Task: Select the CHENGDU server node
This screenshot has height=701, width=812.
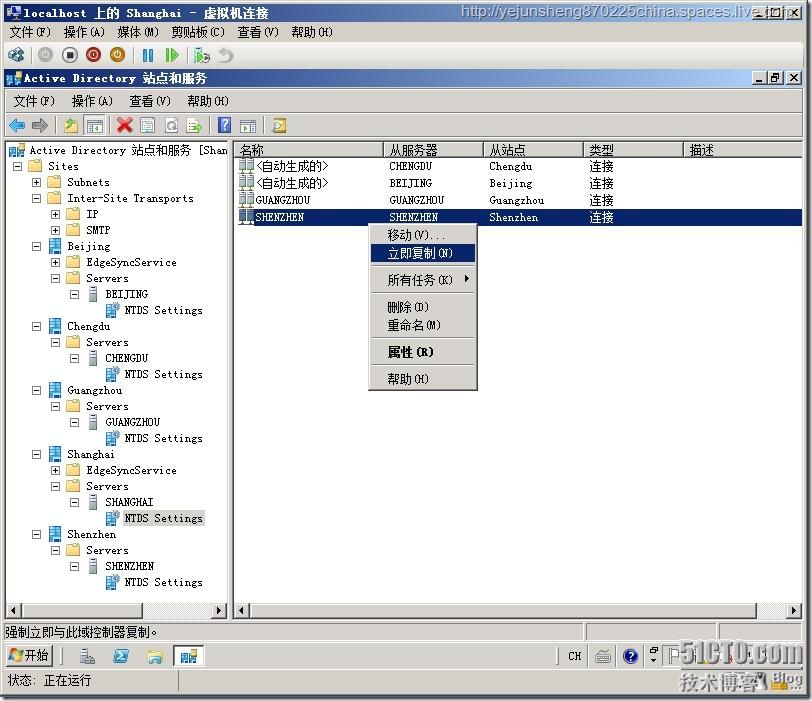Action: tap(126, 358)
